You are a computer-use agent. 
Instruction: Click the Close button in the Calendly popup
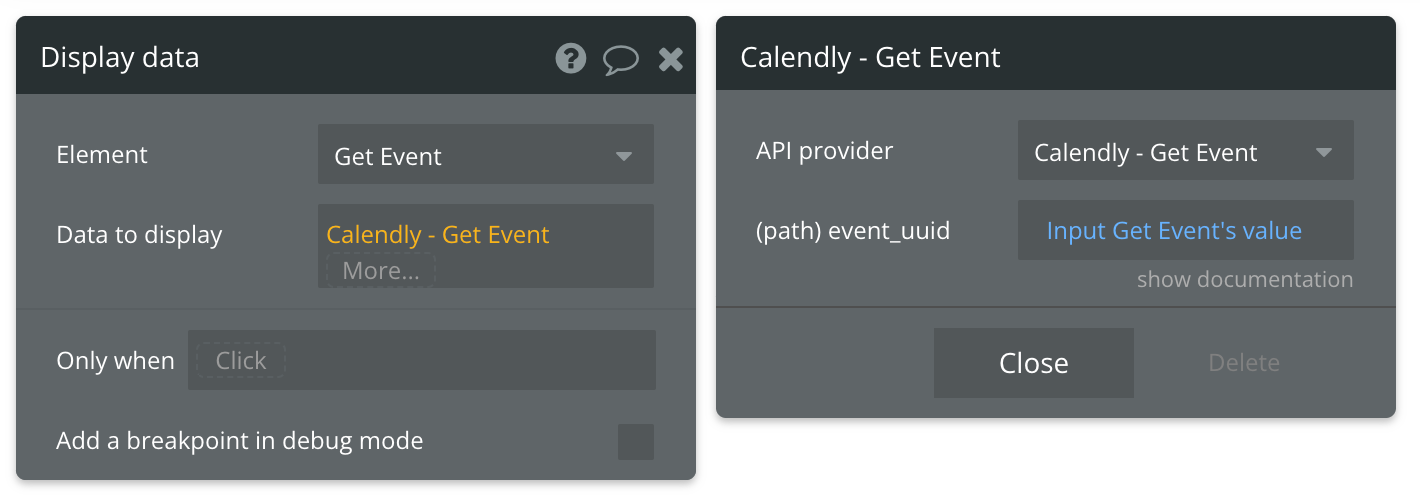point(1034,362)
